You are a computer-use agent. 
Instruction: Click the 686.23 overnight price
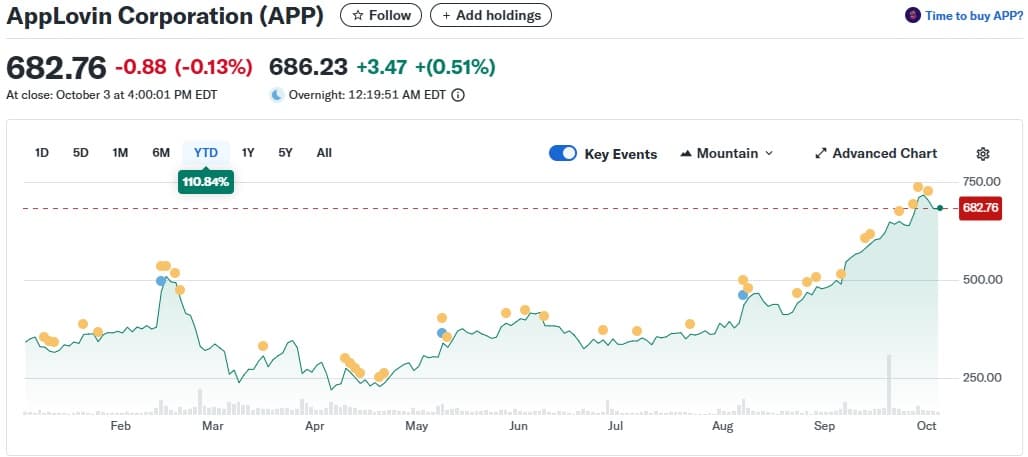[x=309, y=68]
